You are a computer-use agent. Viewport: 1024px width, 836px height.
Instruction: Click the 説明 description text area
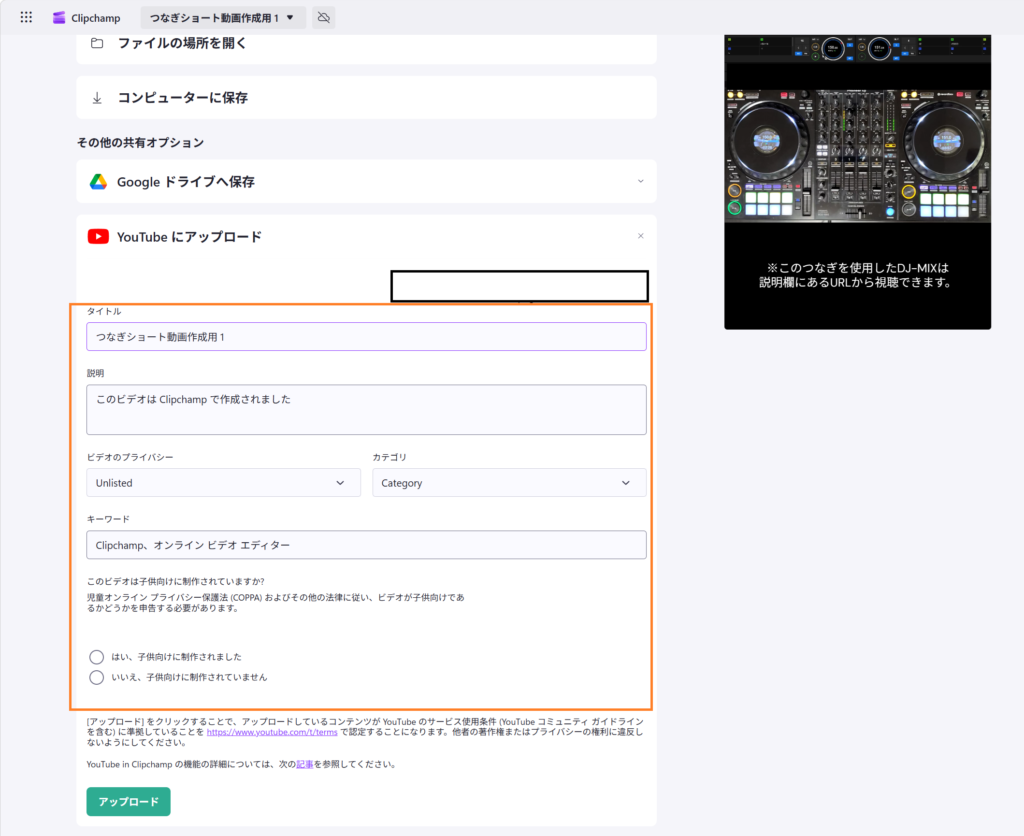[x=366, y=410]
